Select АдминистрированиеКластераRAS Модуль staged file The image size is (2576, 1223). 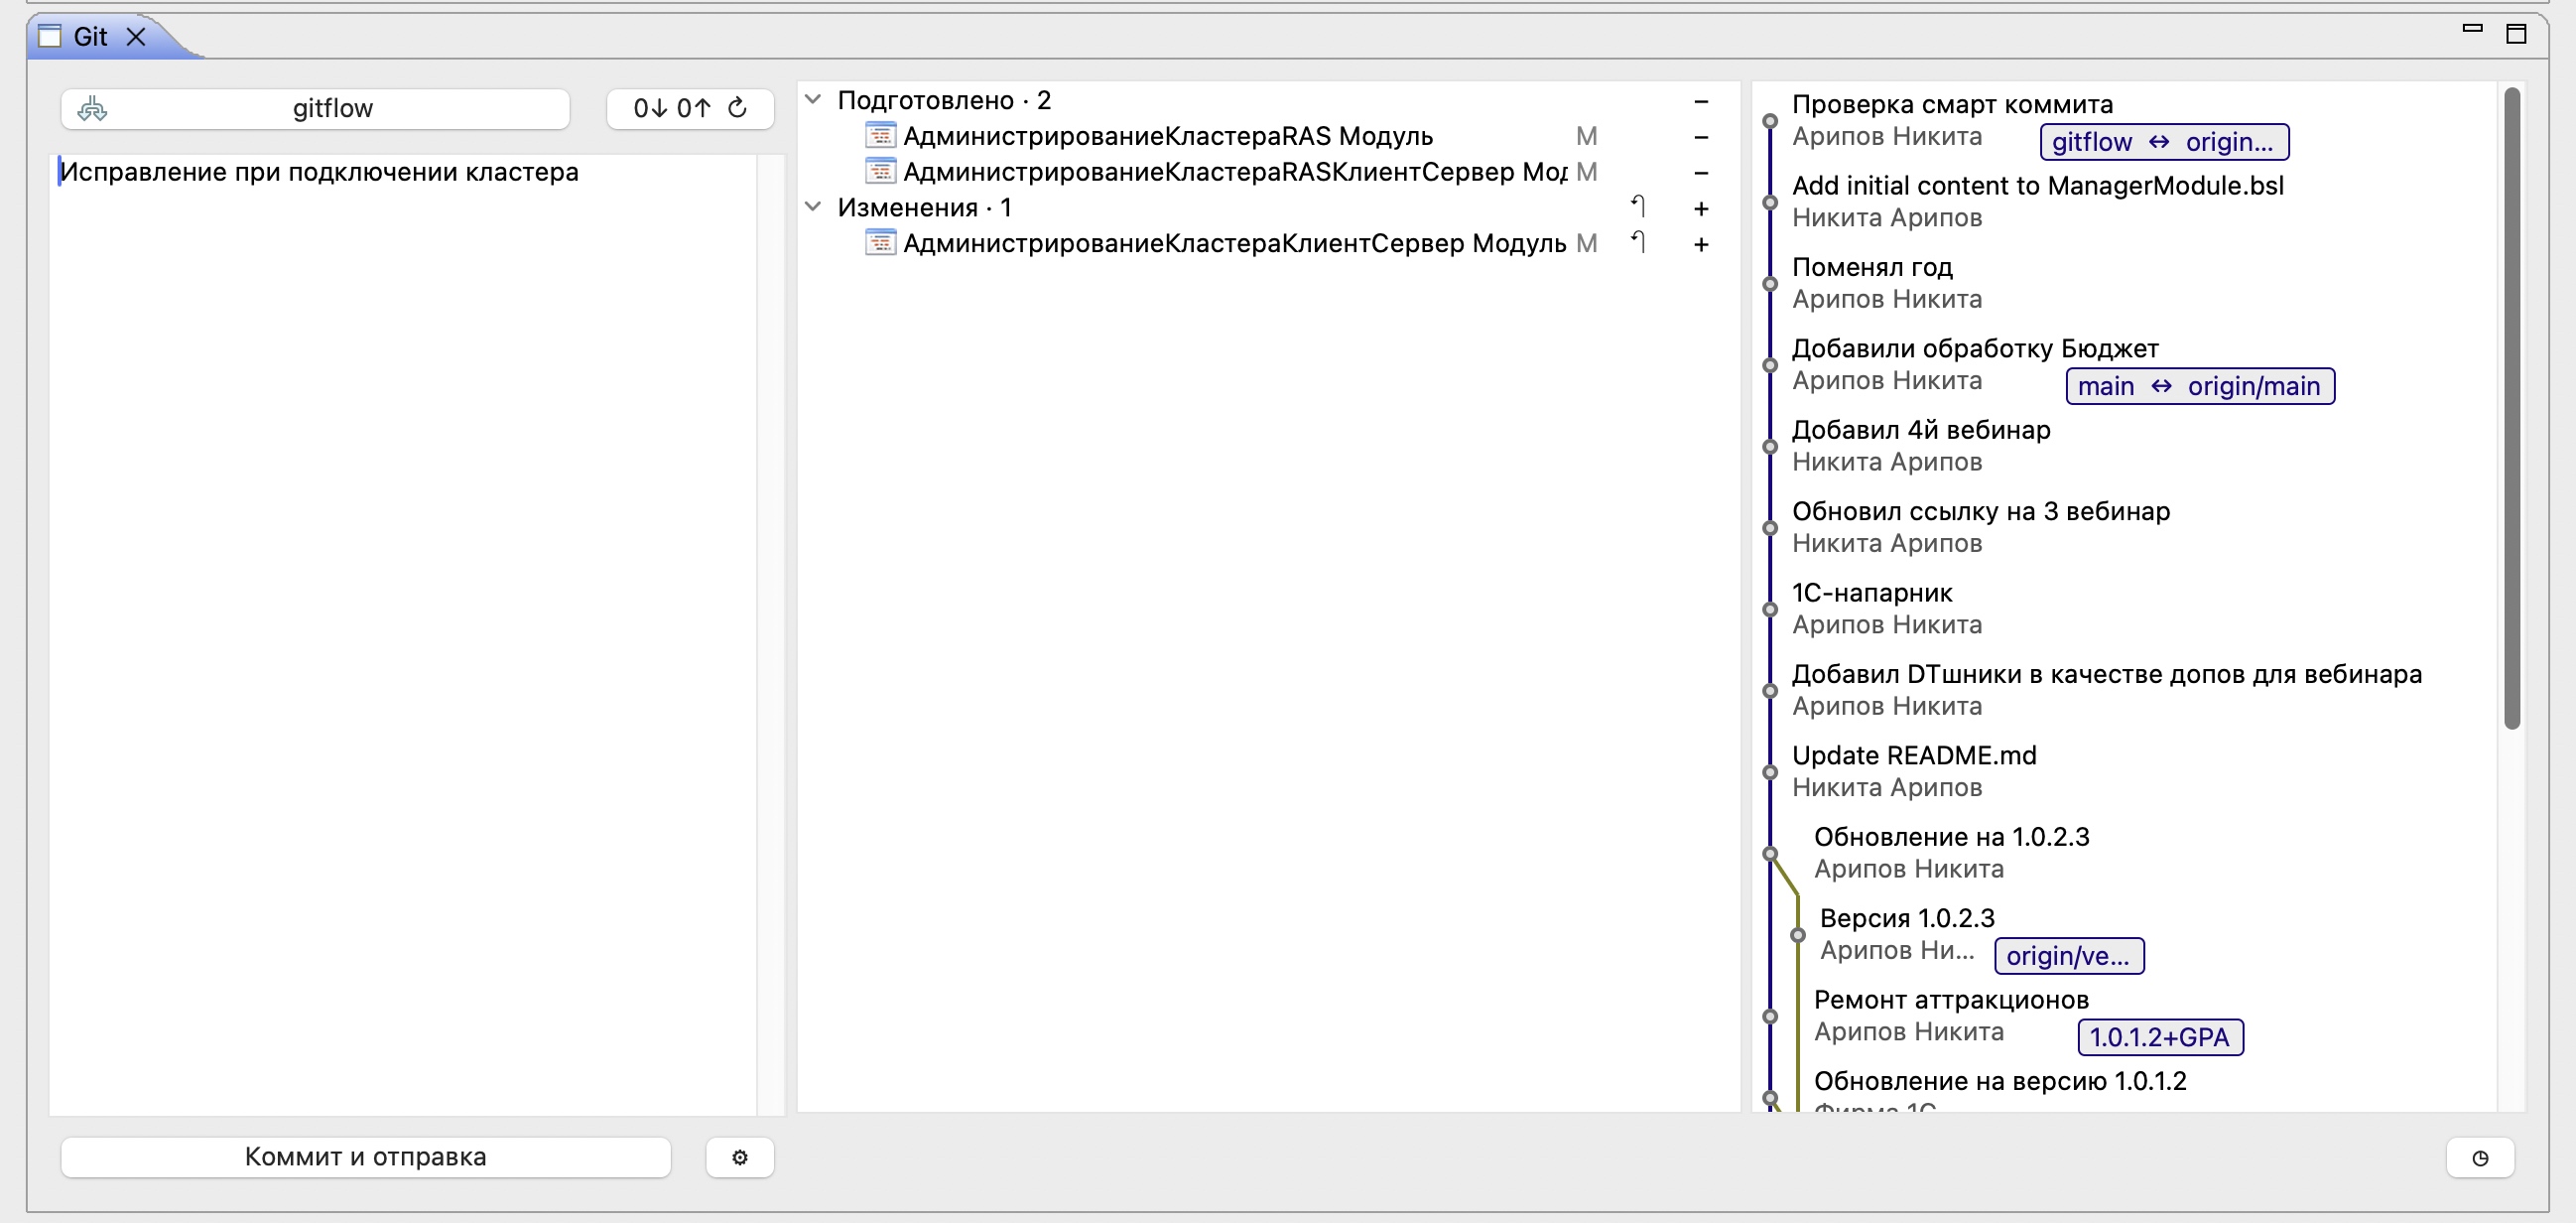click(1167, 136)
